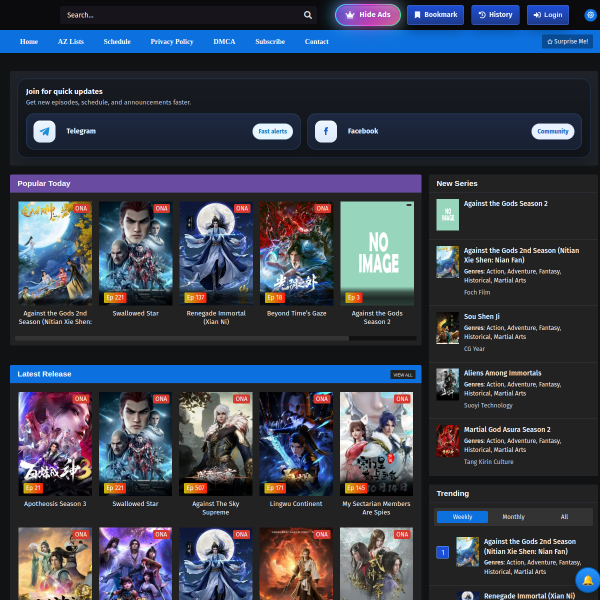
Task: Open Swallowed Star poster in Latest Release
Action: tap(135, 444)
